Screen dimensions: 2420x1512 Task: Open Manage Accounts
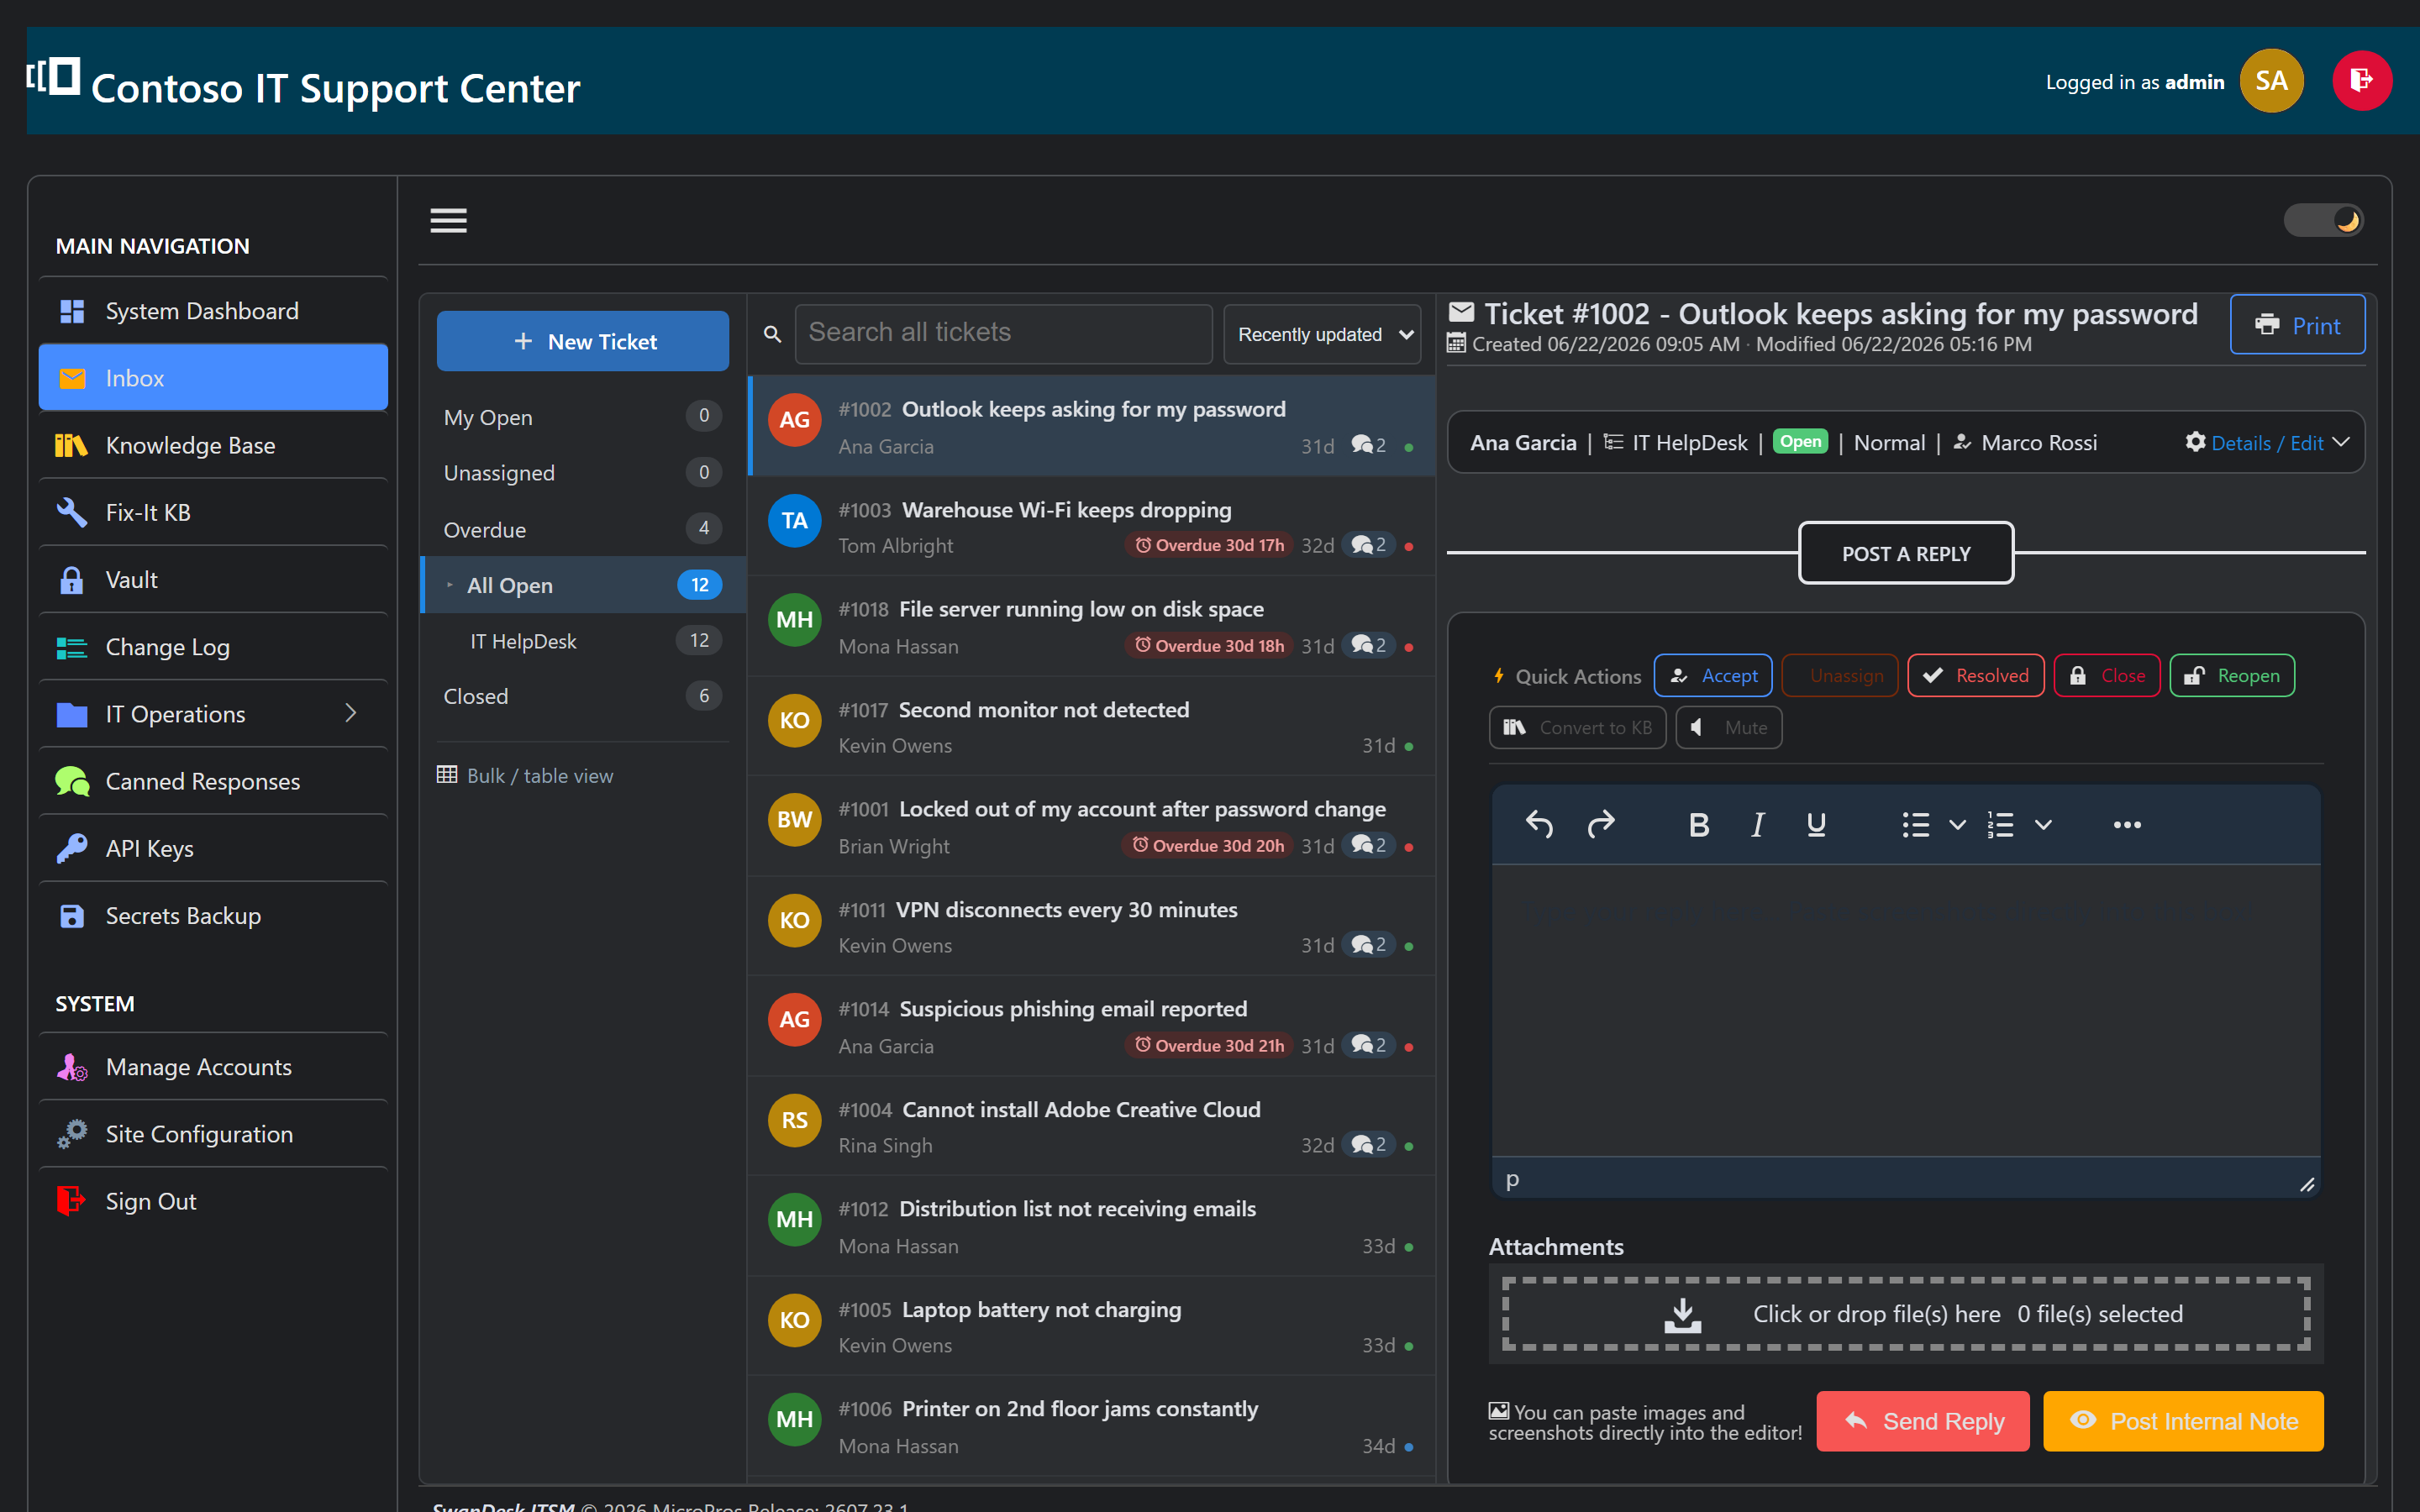(213, 1067)
